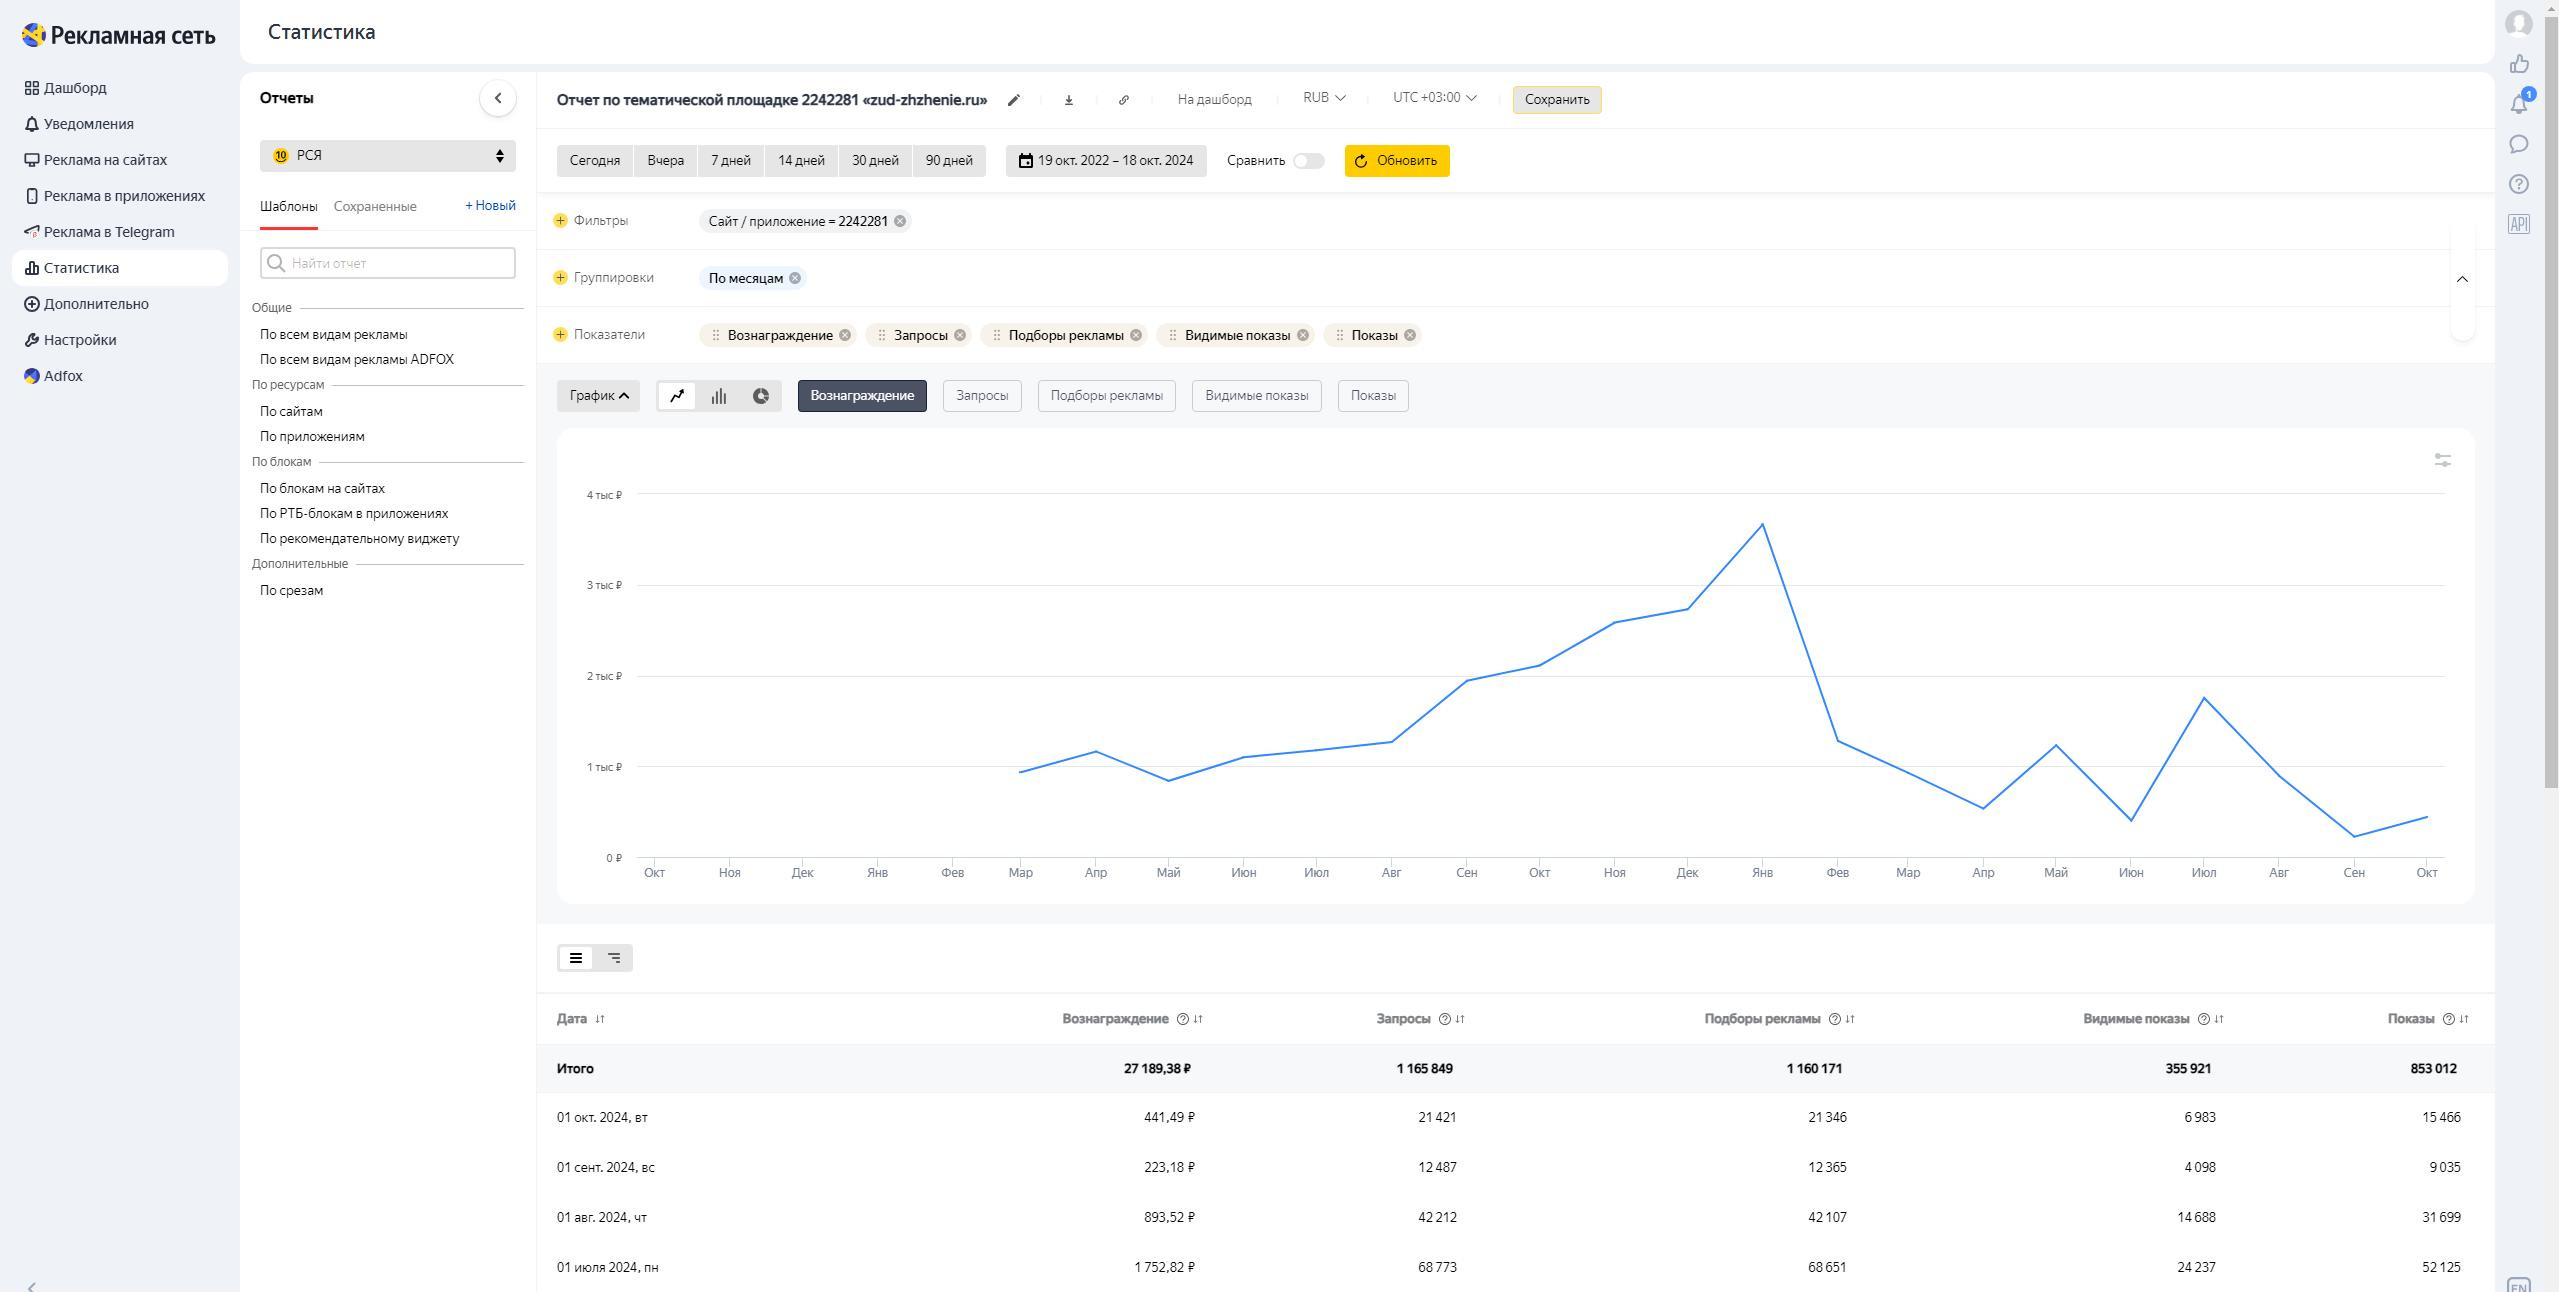Show Запросы on the chart
The width and height of the screenshot is (2559, 1292).
[982, 396]
